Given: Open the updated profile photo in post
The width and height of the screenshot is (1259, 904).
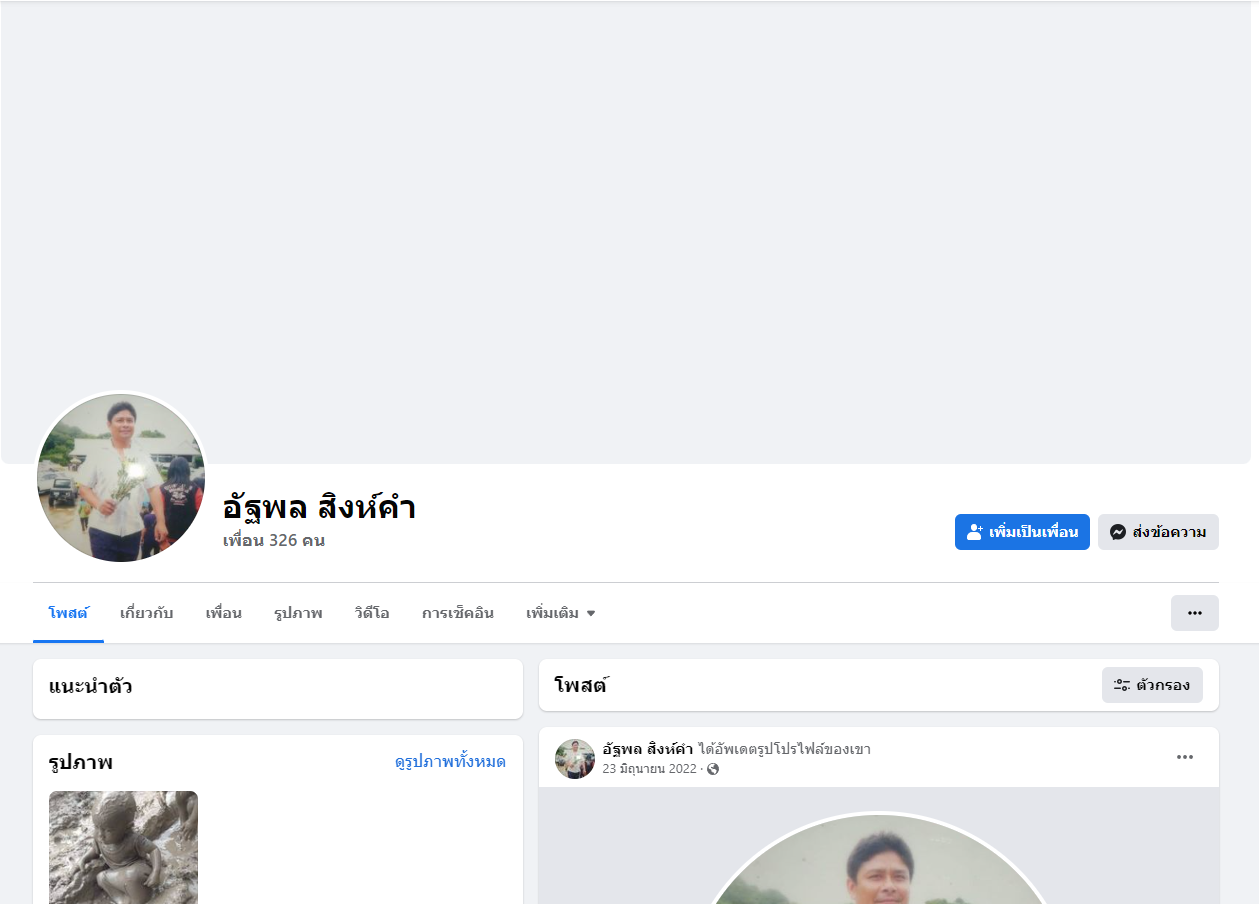Looking at the screenshot, I should [879, 859].
